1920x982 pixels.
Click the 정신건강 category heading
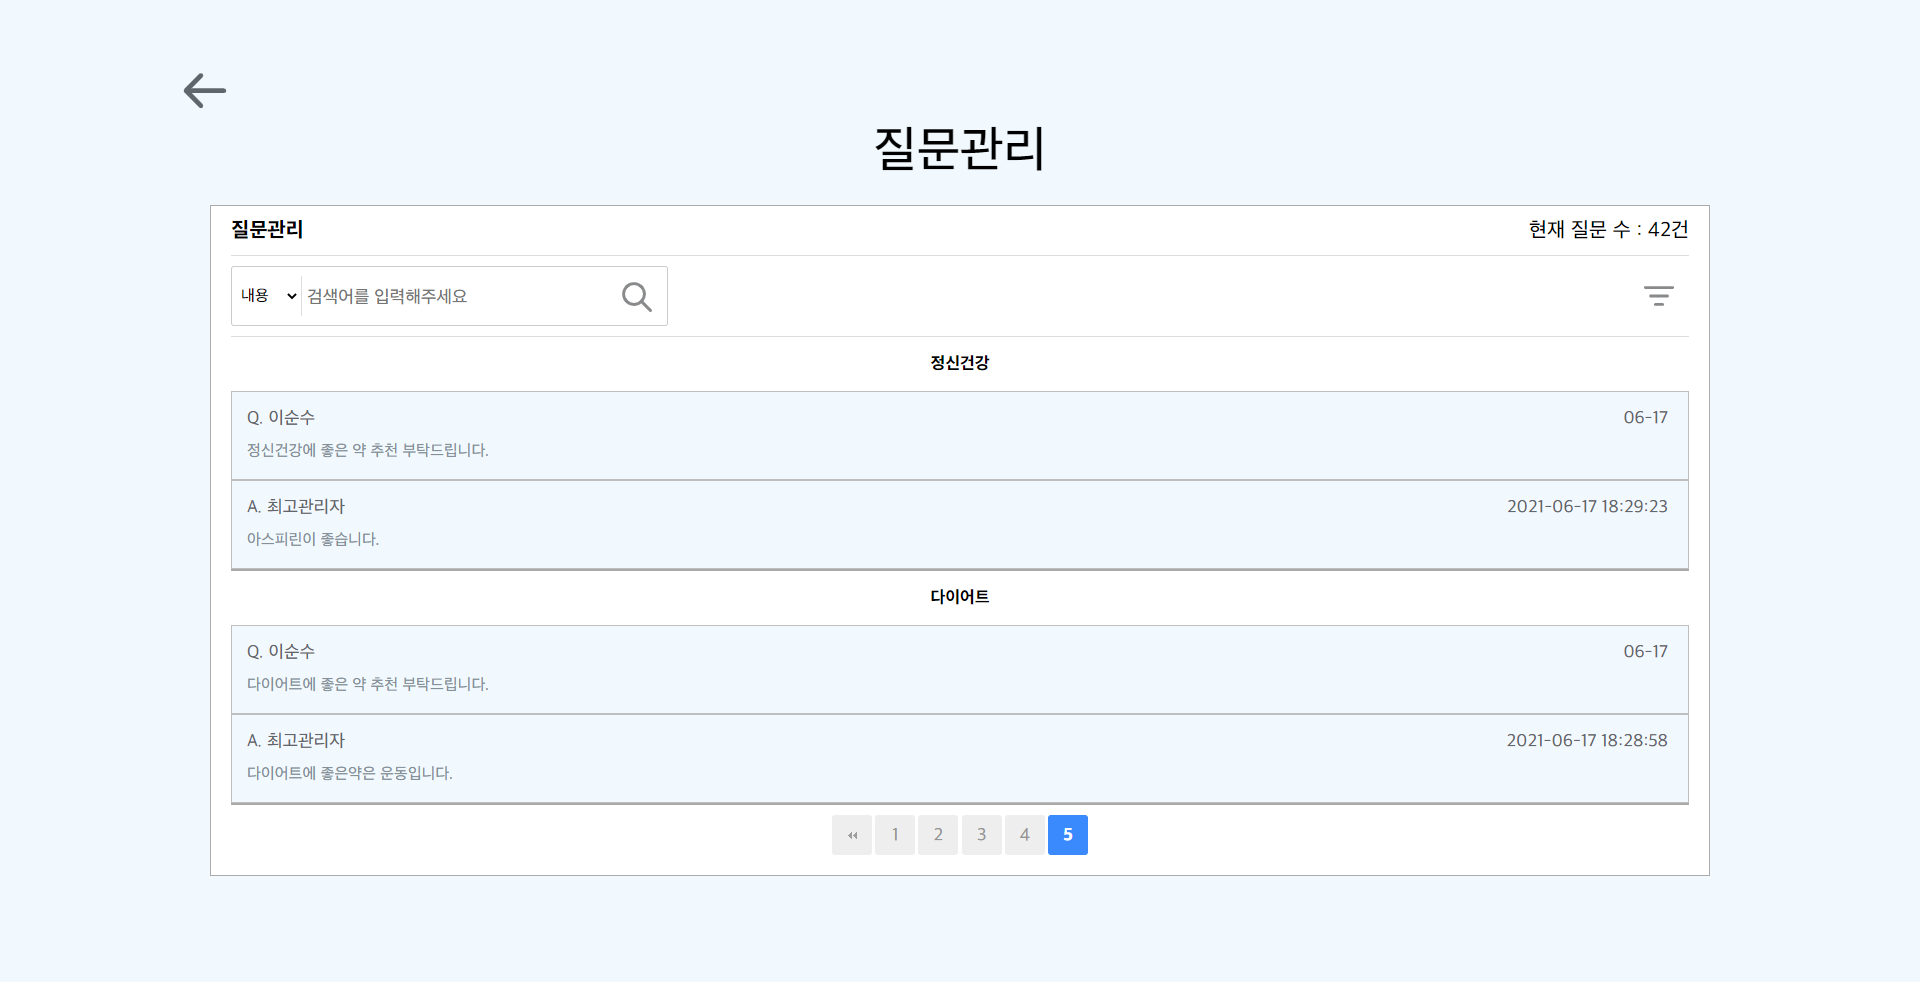pyautogui.click(x=959, y=363)
